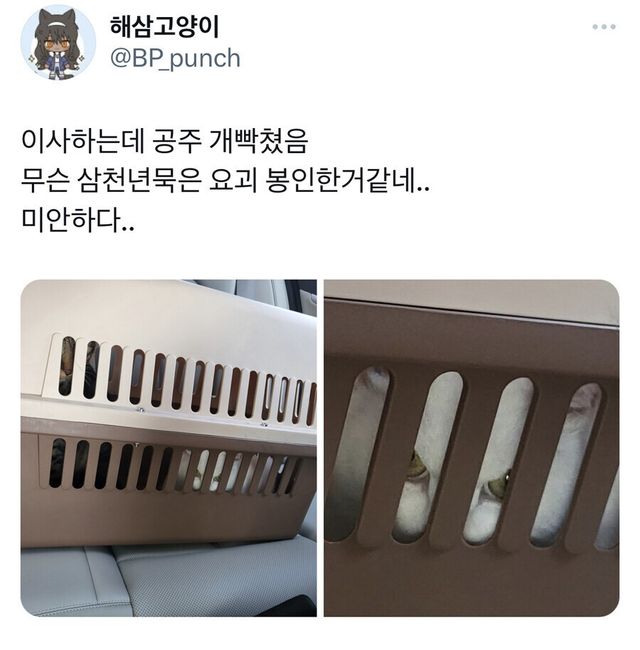Click the lower vent row showing white fur
Viewport: 640px width, 650px height.
click(x=174, y=468)
